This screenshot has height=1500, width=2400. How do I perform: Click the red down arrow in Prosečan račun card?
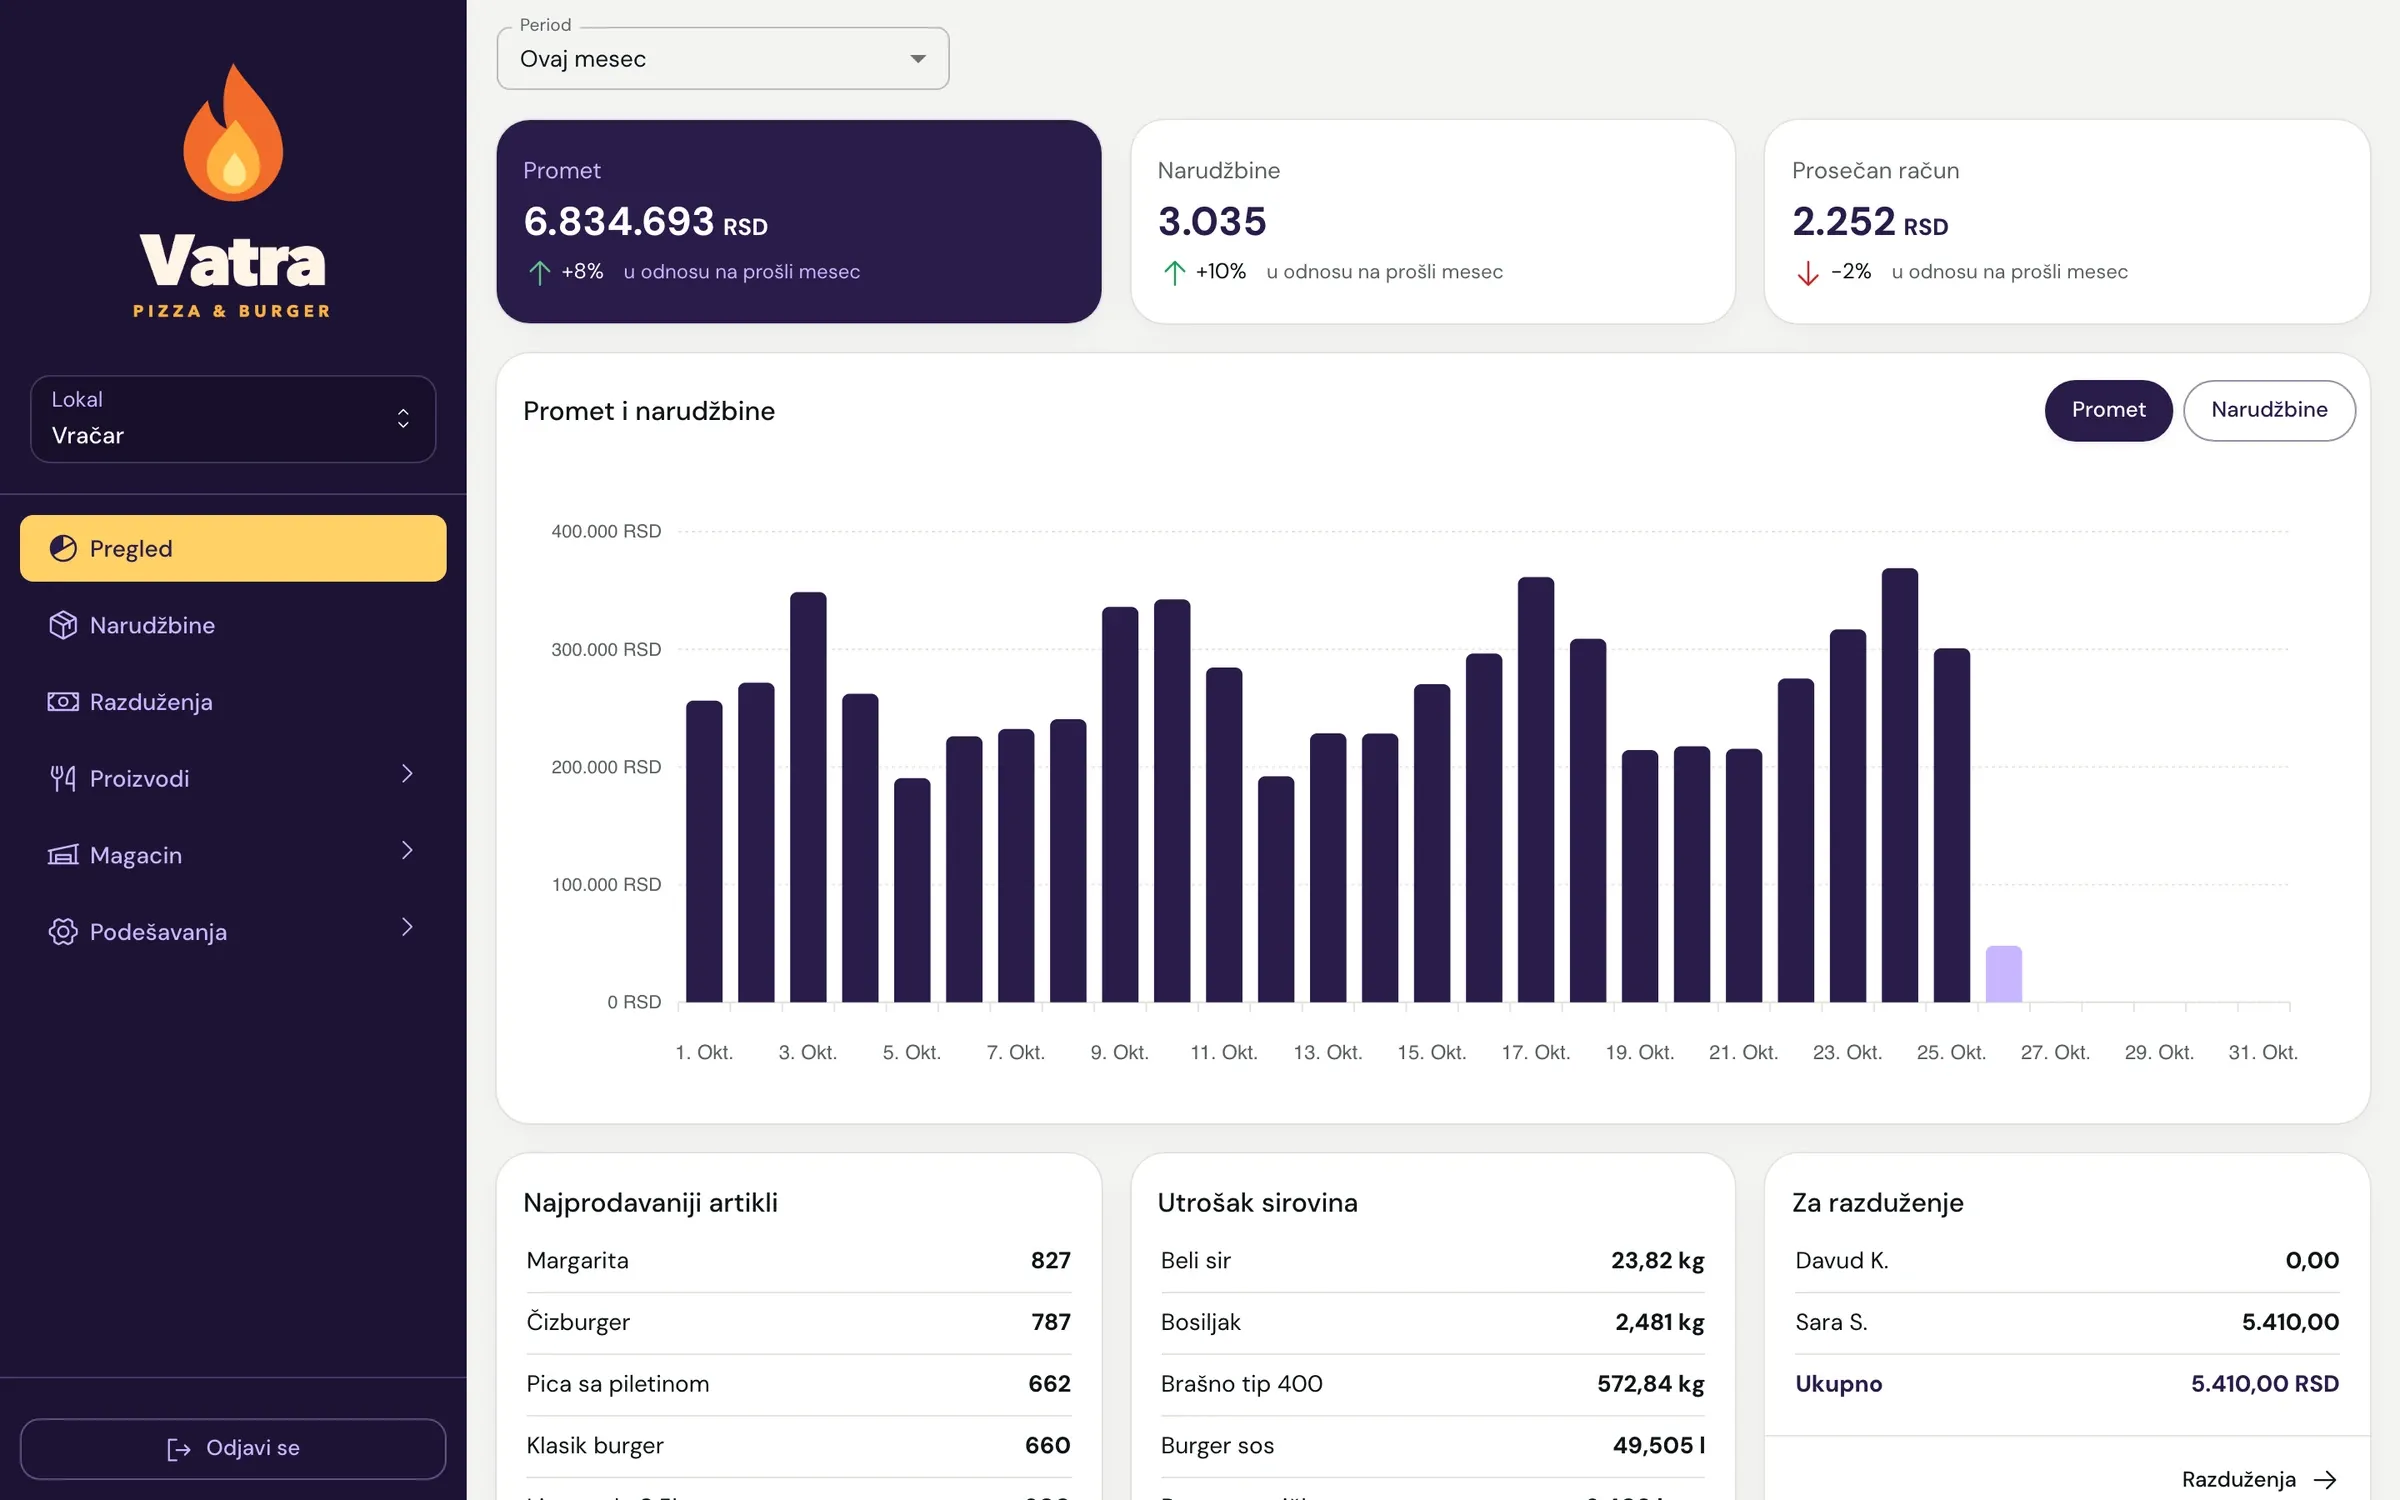click(x=1808, y=272)
